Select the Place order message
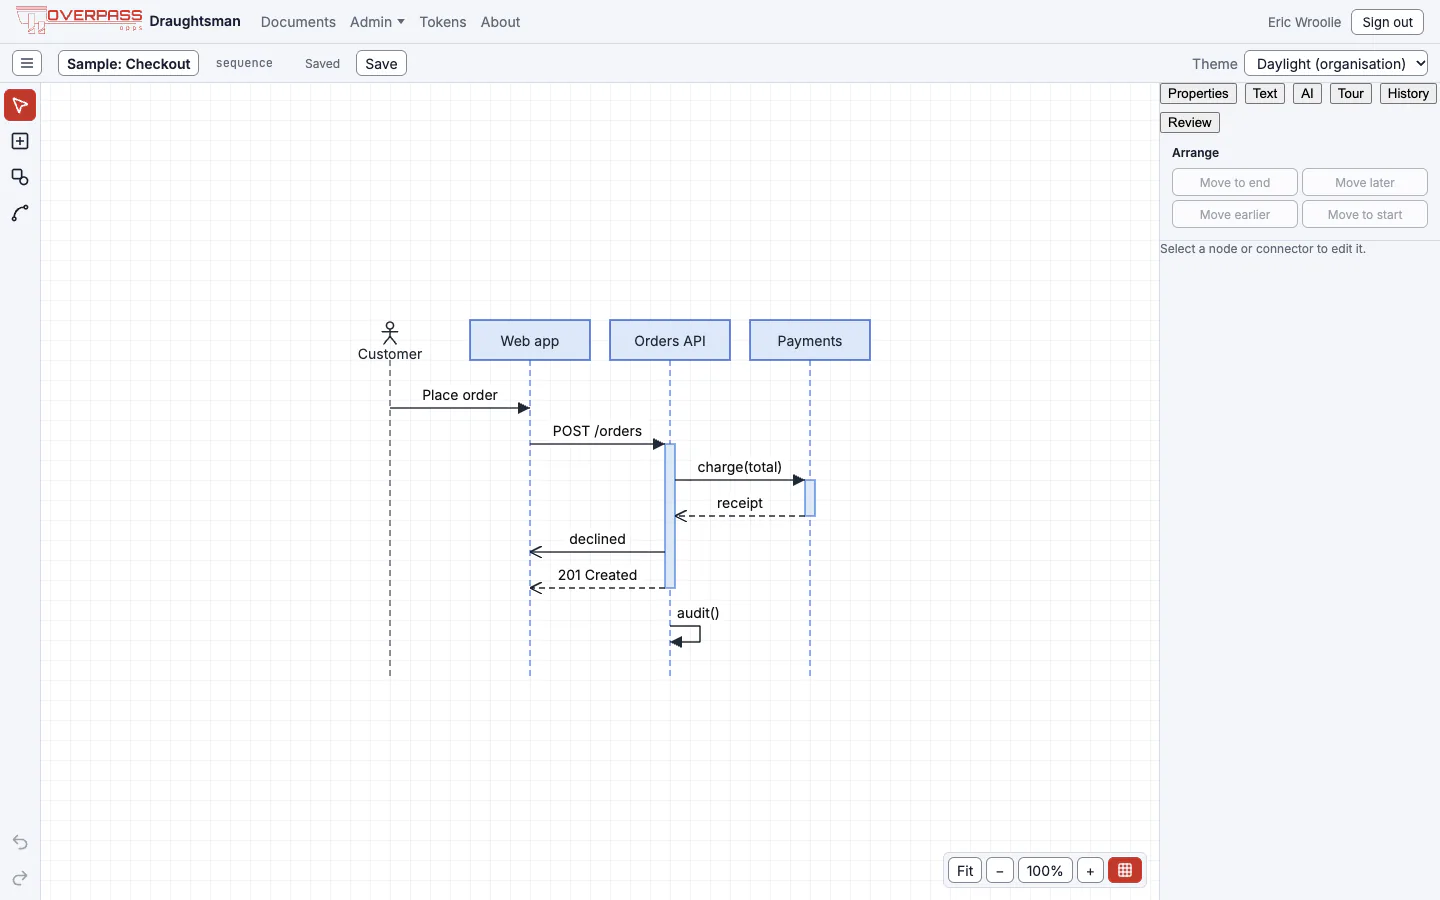This screenshot has height=900, width=1440. (460, 395)
